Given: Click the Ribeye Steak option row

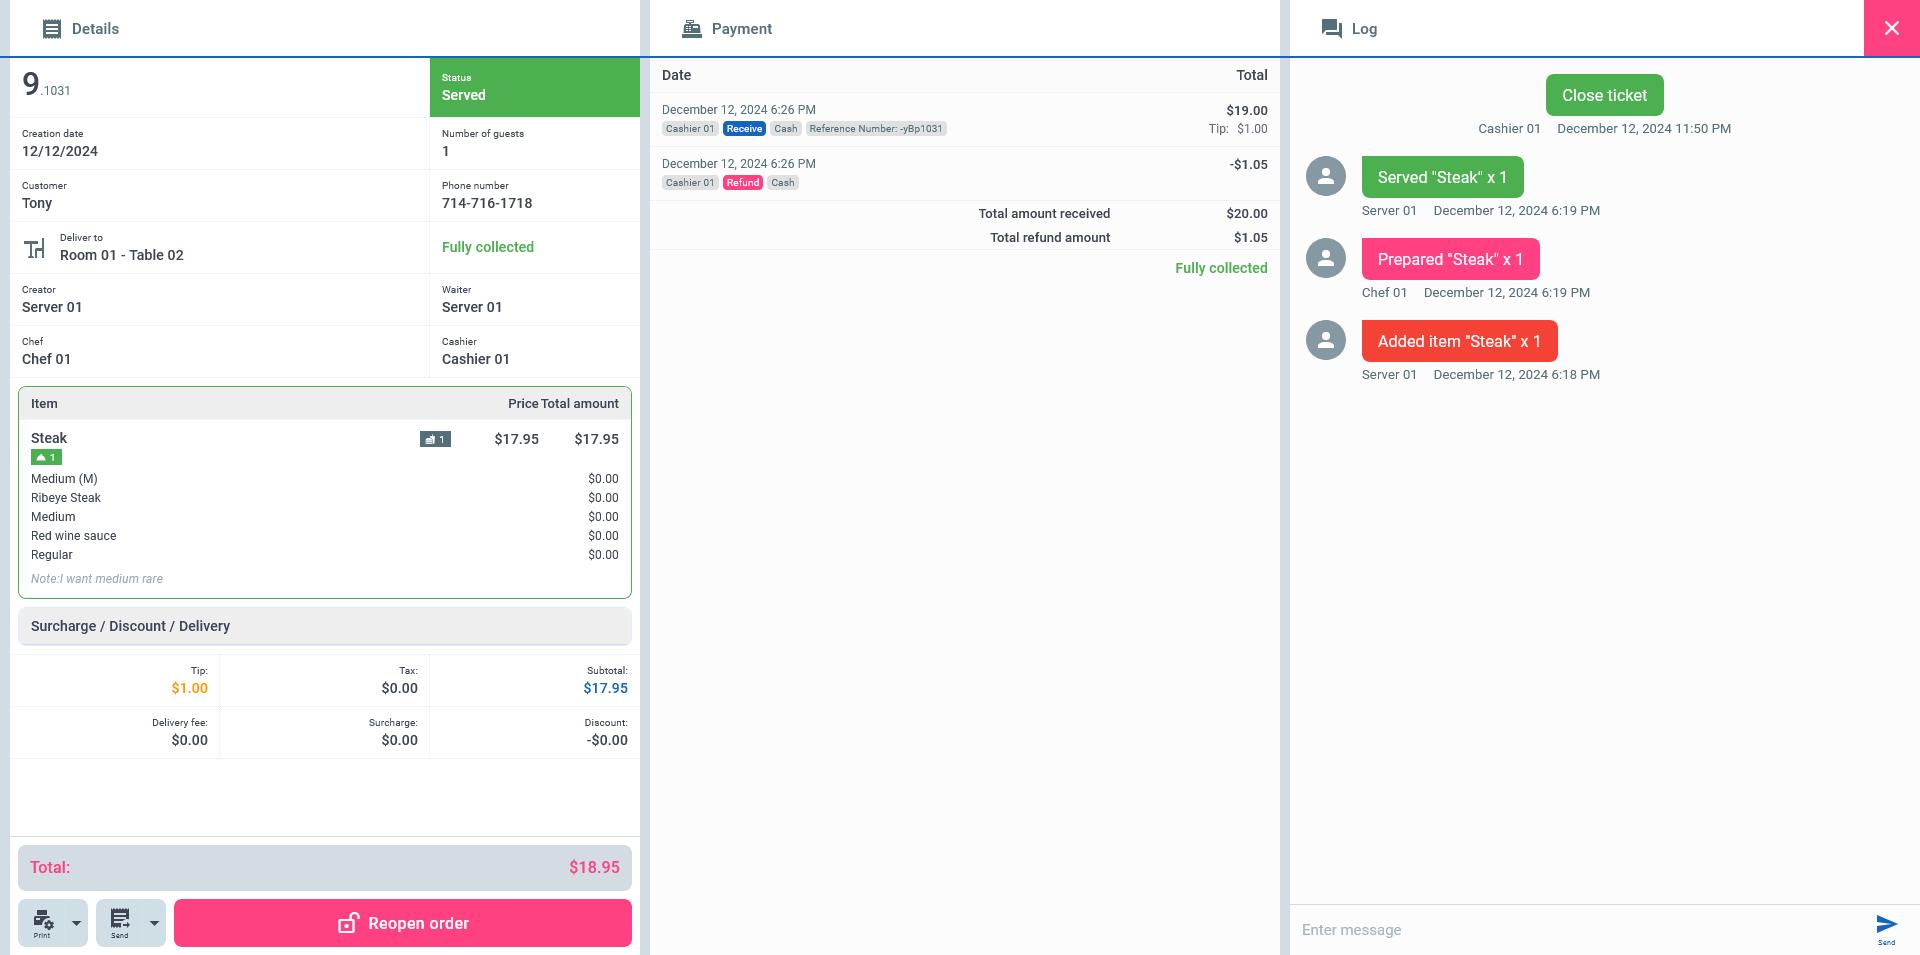Looking at the screenshot, I should coord(325,498).
